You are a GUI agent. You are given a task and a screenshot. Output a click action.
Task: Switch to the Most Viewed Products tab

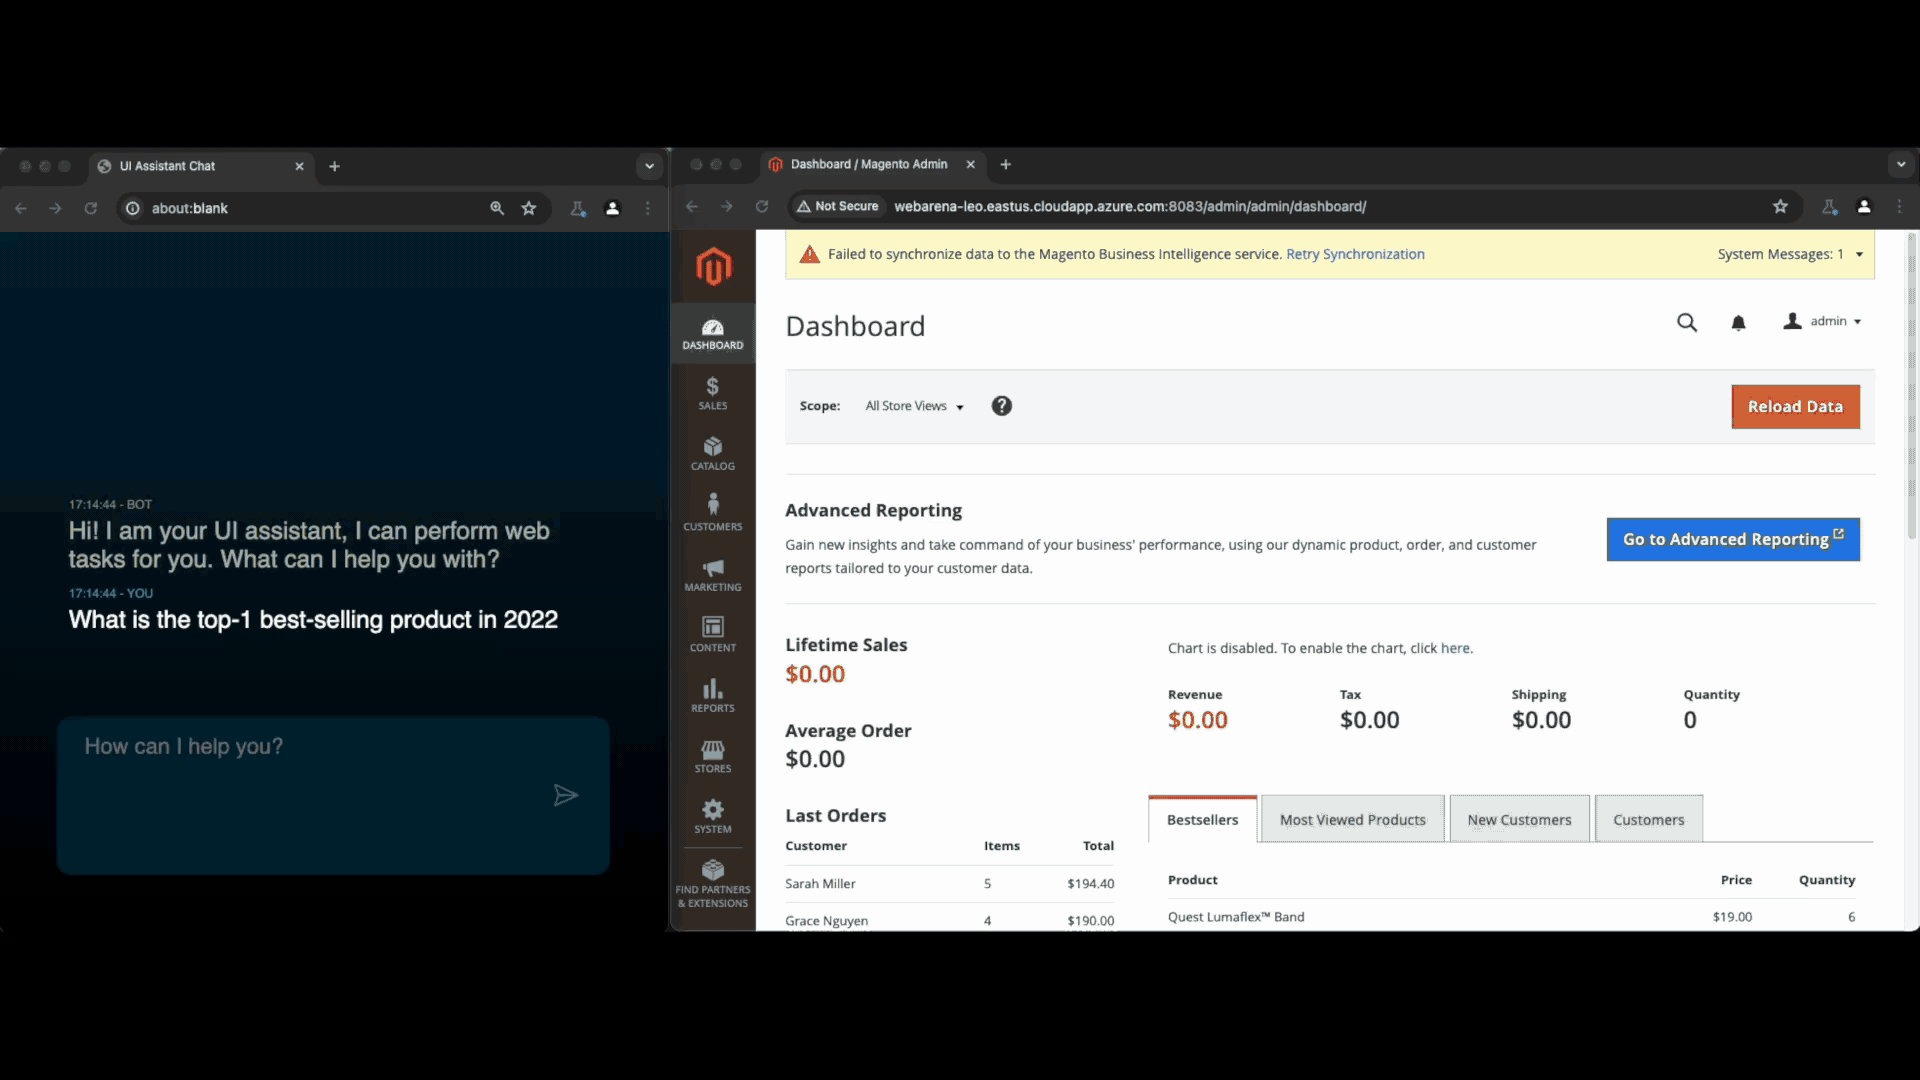click(x=1352, y=819)
